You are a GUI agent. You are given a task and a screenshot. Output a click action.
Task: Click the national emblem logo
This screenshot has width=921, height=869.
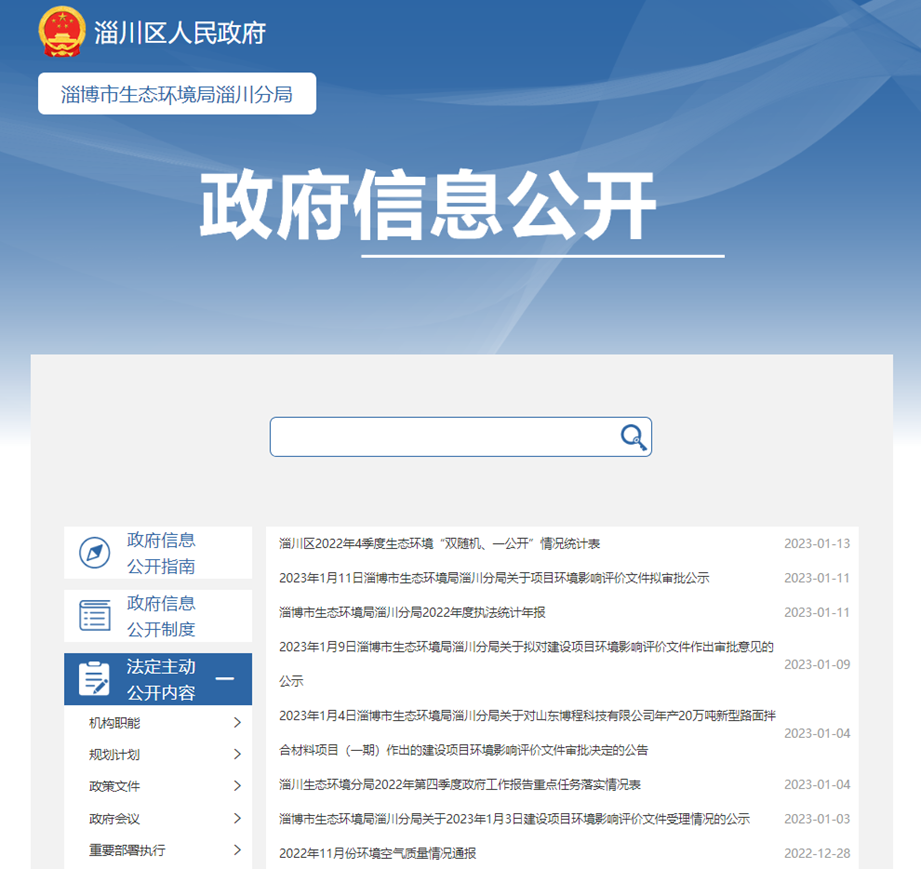tap(62, 33)
